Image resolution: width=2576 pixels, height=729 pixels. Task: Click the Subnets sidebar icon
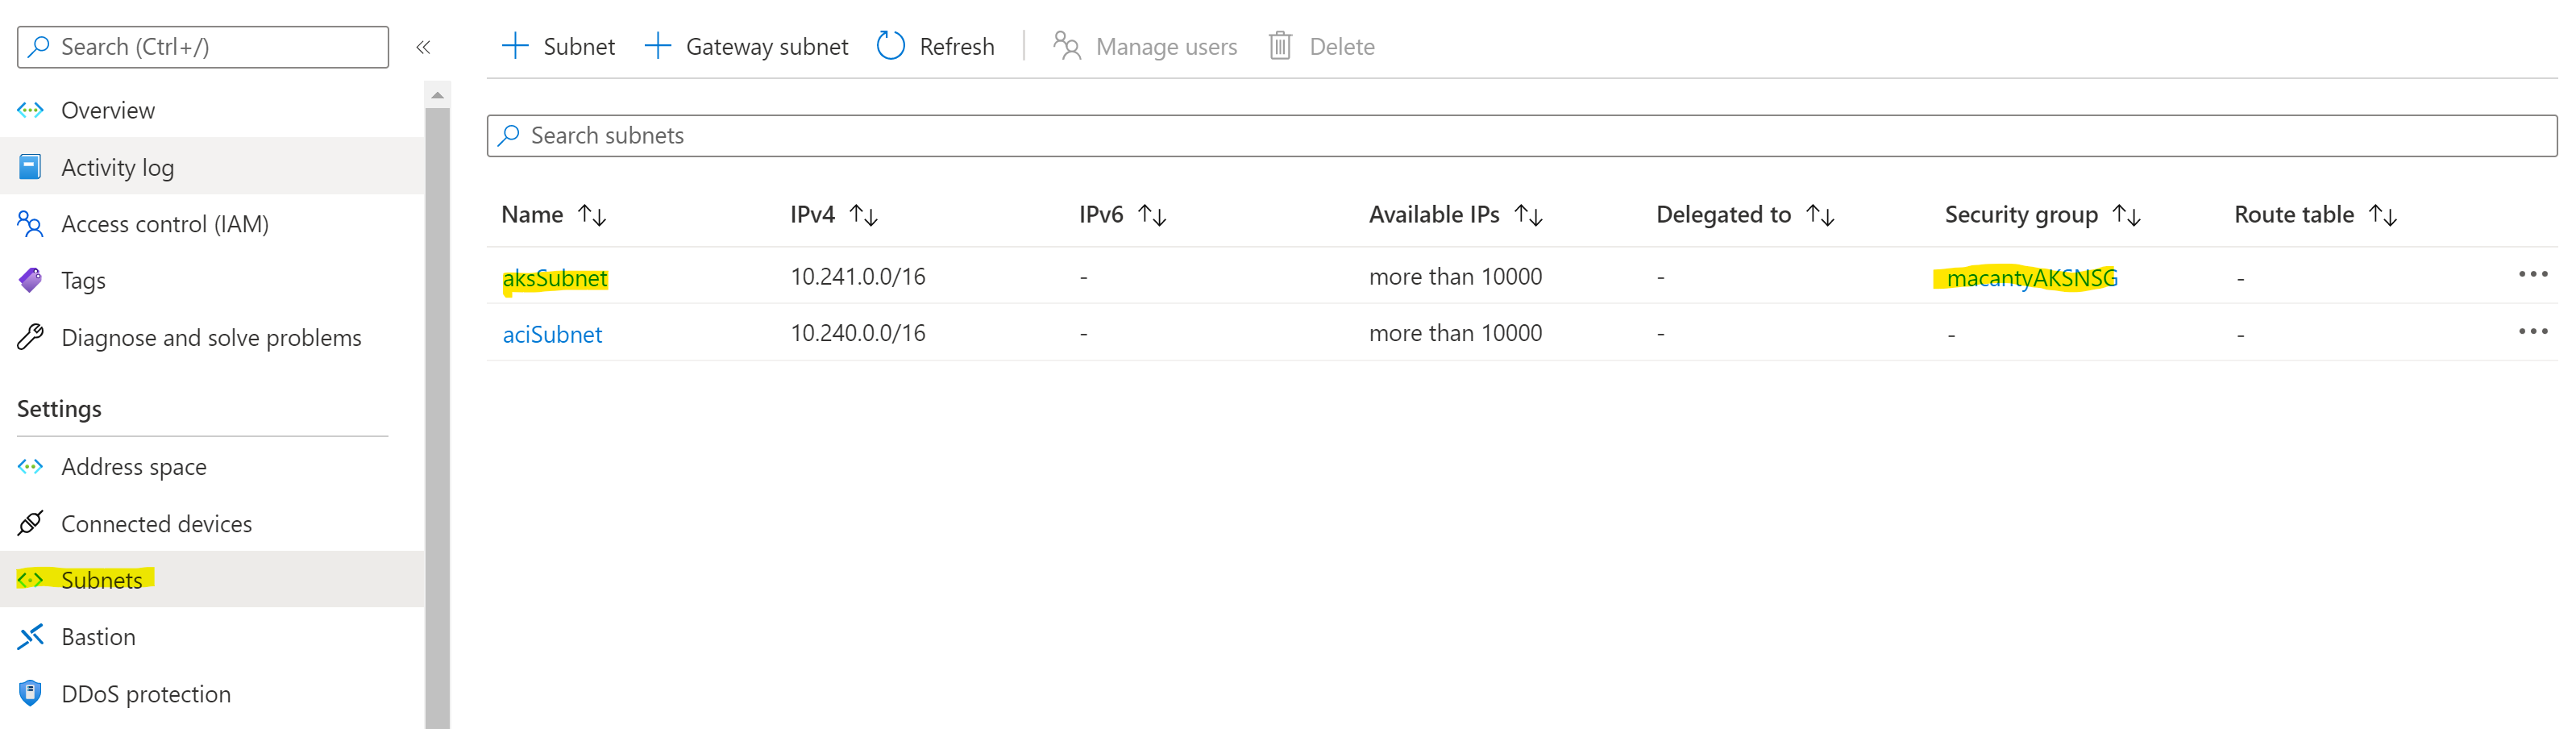(x=30, y=580)
